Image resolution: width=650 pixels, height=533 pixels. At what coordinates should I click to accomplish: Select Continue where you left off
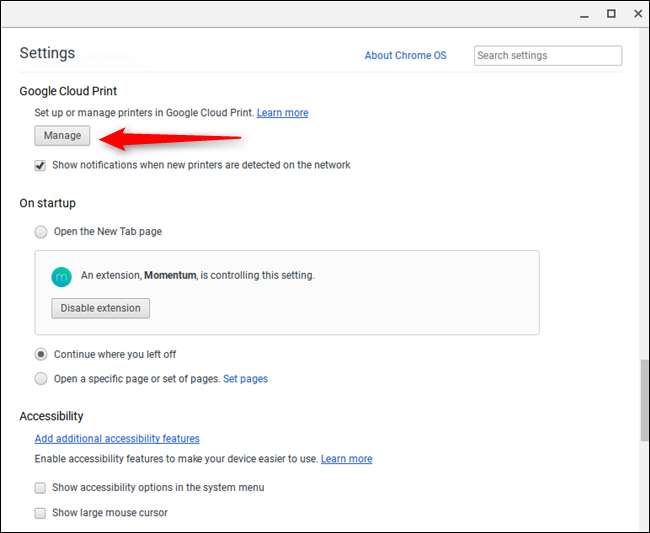(41, 354)
